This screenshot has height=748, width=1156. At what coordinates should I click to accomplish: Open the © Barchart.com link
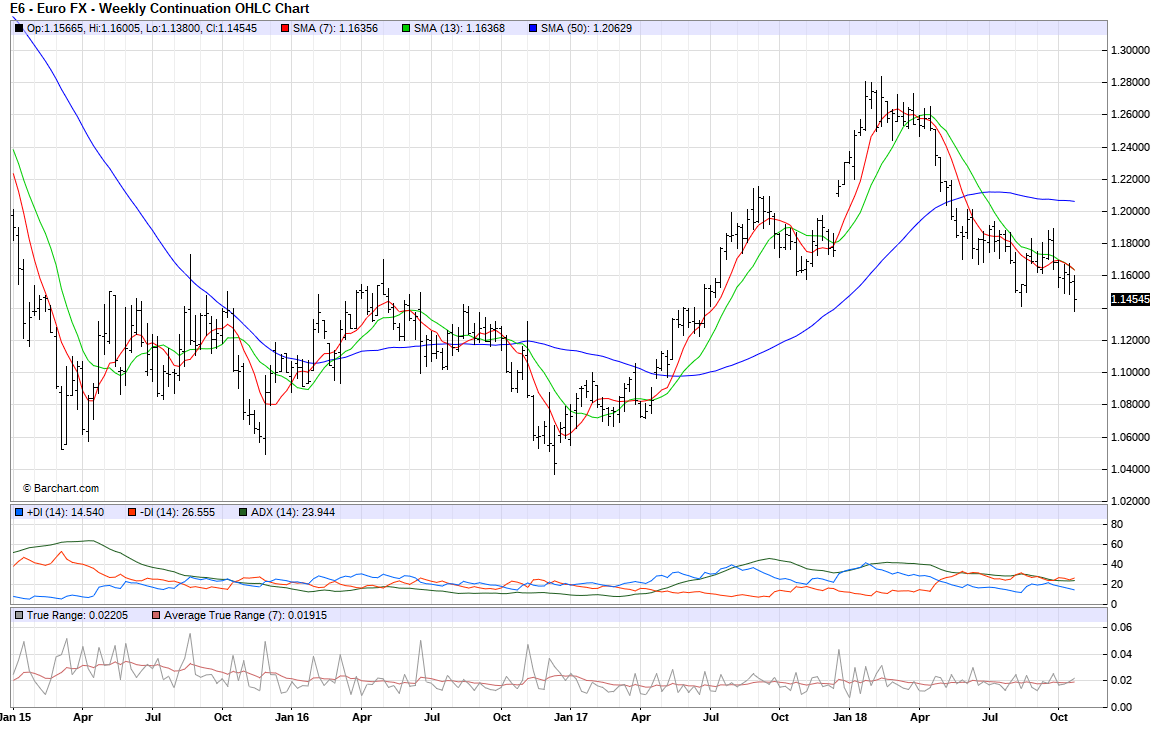[x=61, y=488]
